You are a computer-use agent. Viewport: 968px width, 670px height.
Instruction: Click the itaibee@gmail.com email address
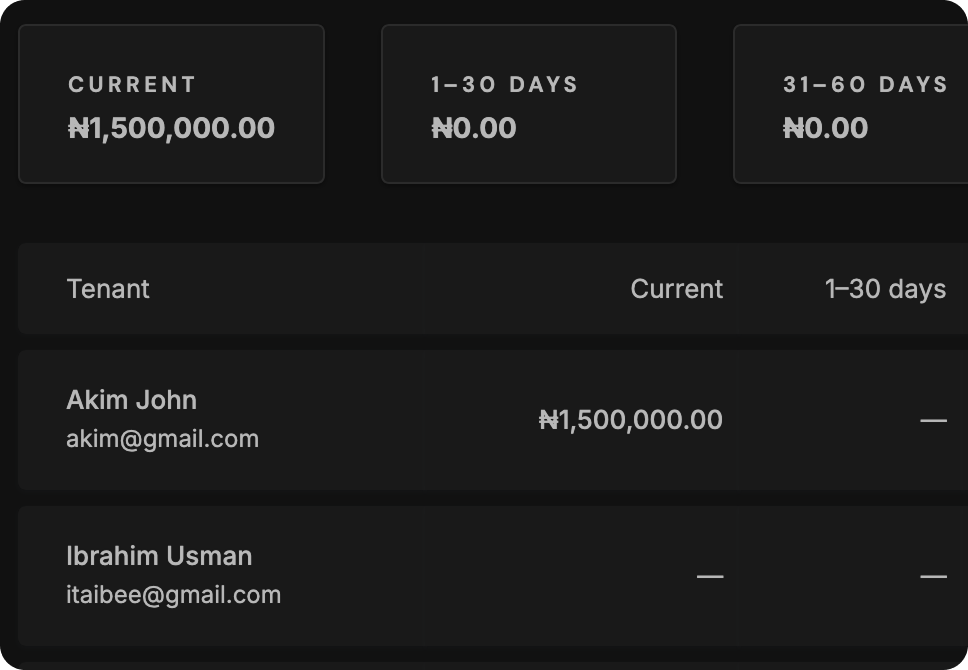click(173, 595)
